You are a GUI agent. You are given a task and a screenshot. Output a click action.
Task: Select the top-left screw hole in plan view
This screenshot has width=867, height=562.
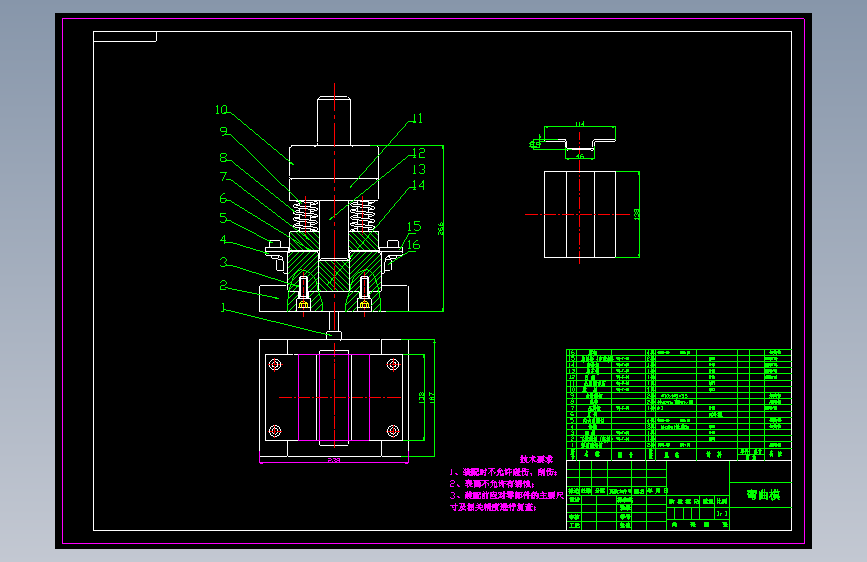274,365
